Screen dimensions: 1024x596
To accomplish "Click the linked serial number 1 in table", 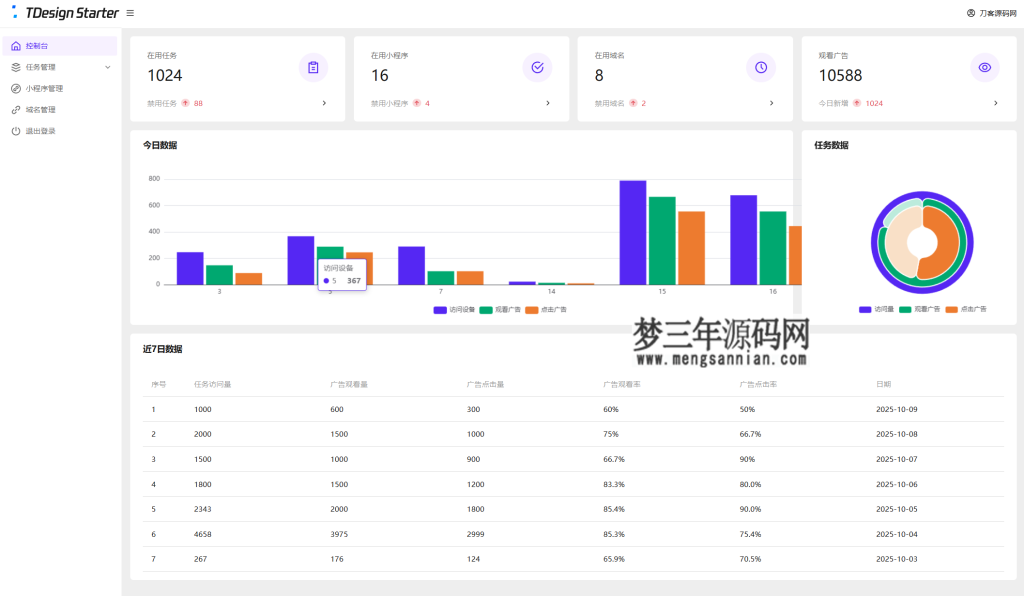I will (152, 408).
